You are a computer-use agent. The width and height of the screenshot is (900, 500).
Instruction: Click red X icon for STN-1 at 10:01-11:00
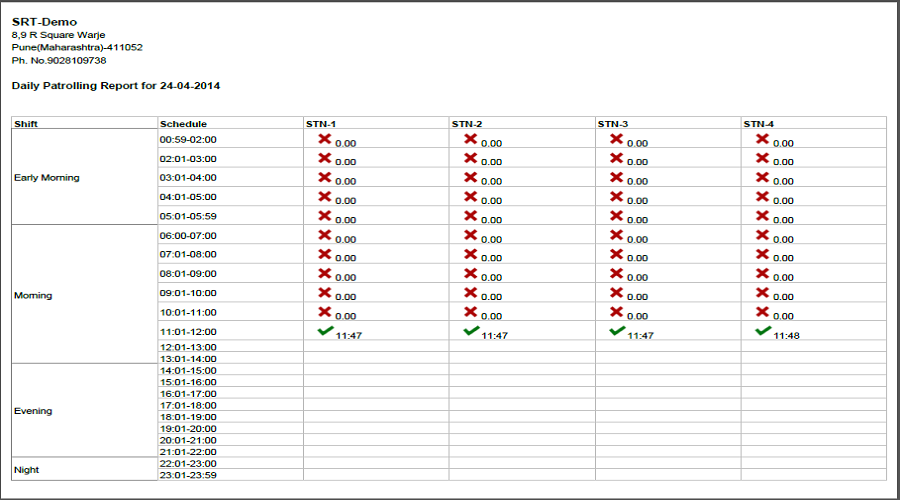(324, 311)
